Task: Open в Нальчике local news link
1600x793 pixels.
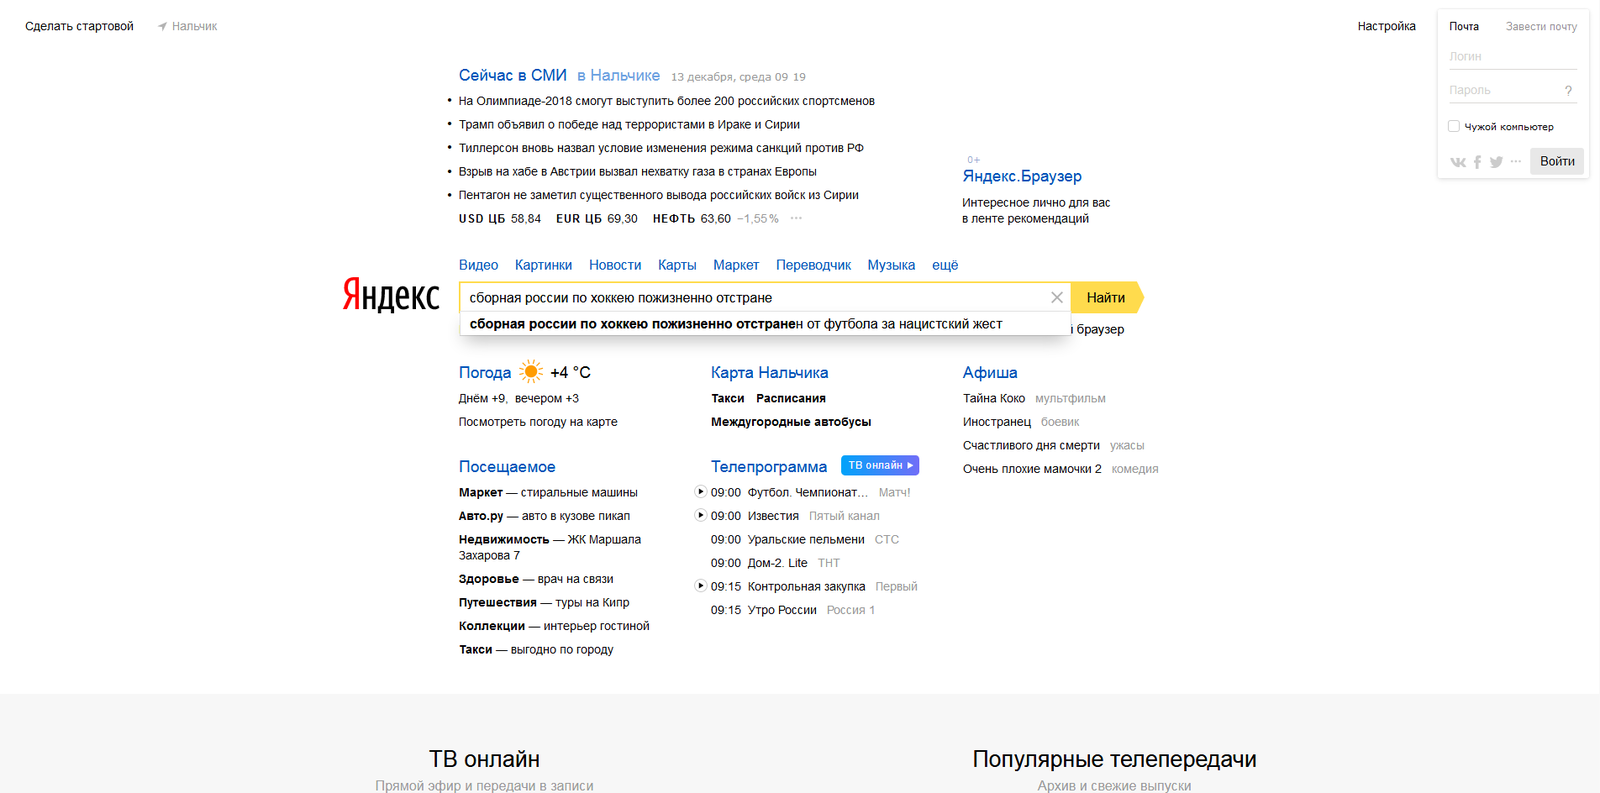Action: (618, 75)
